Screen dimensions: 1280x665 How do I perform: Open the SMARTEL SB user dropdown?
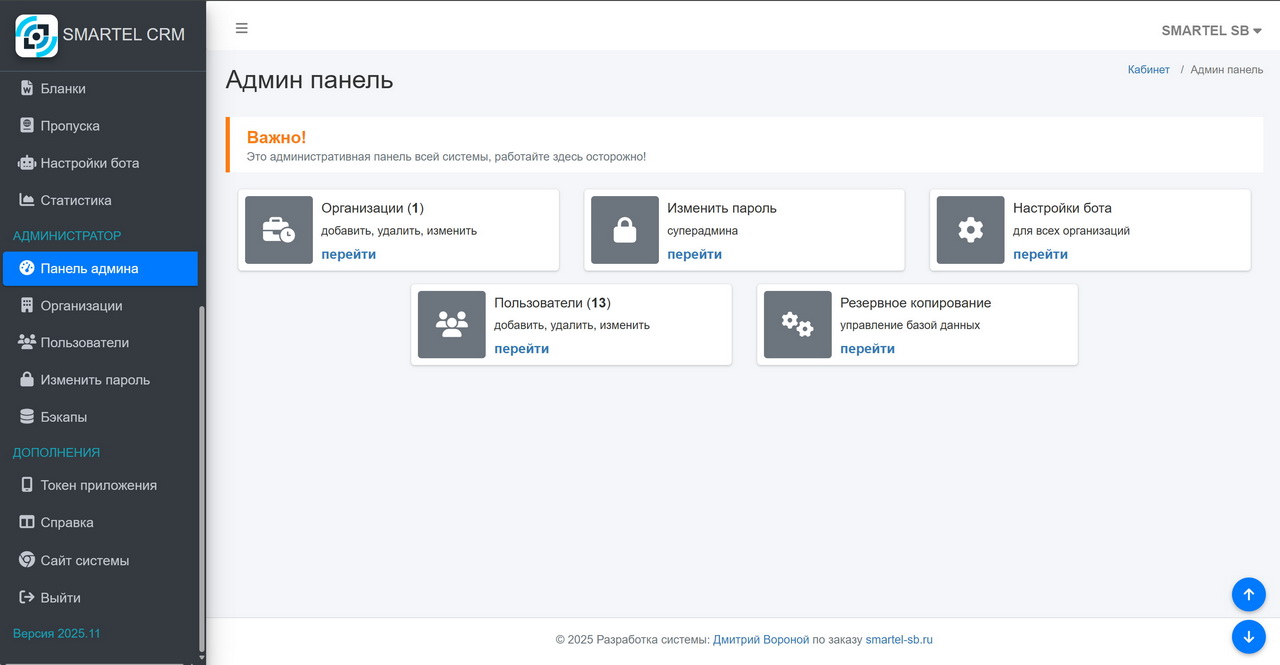coord(1211,30)
